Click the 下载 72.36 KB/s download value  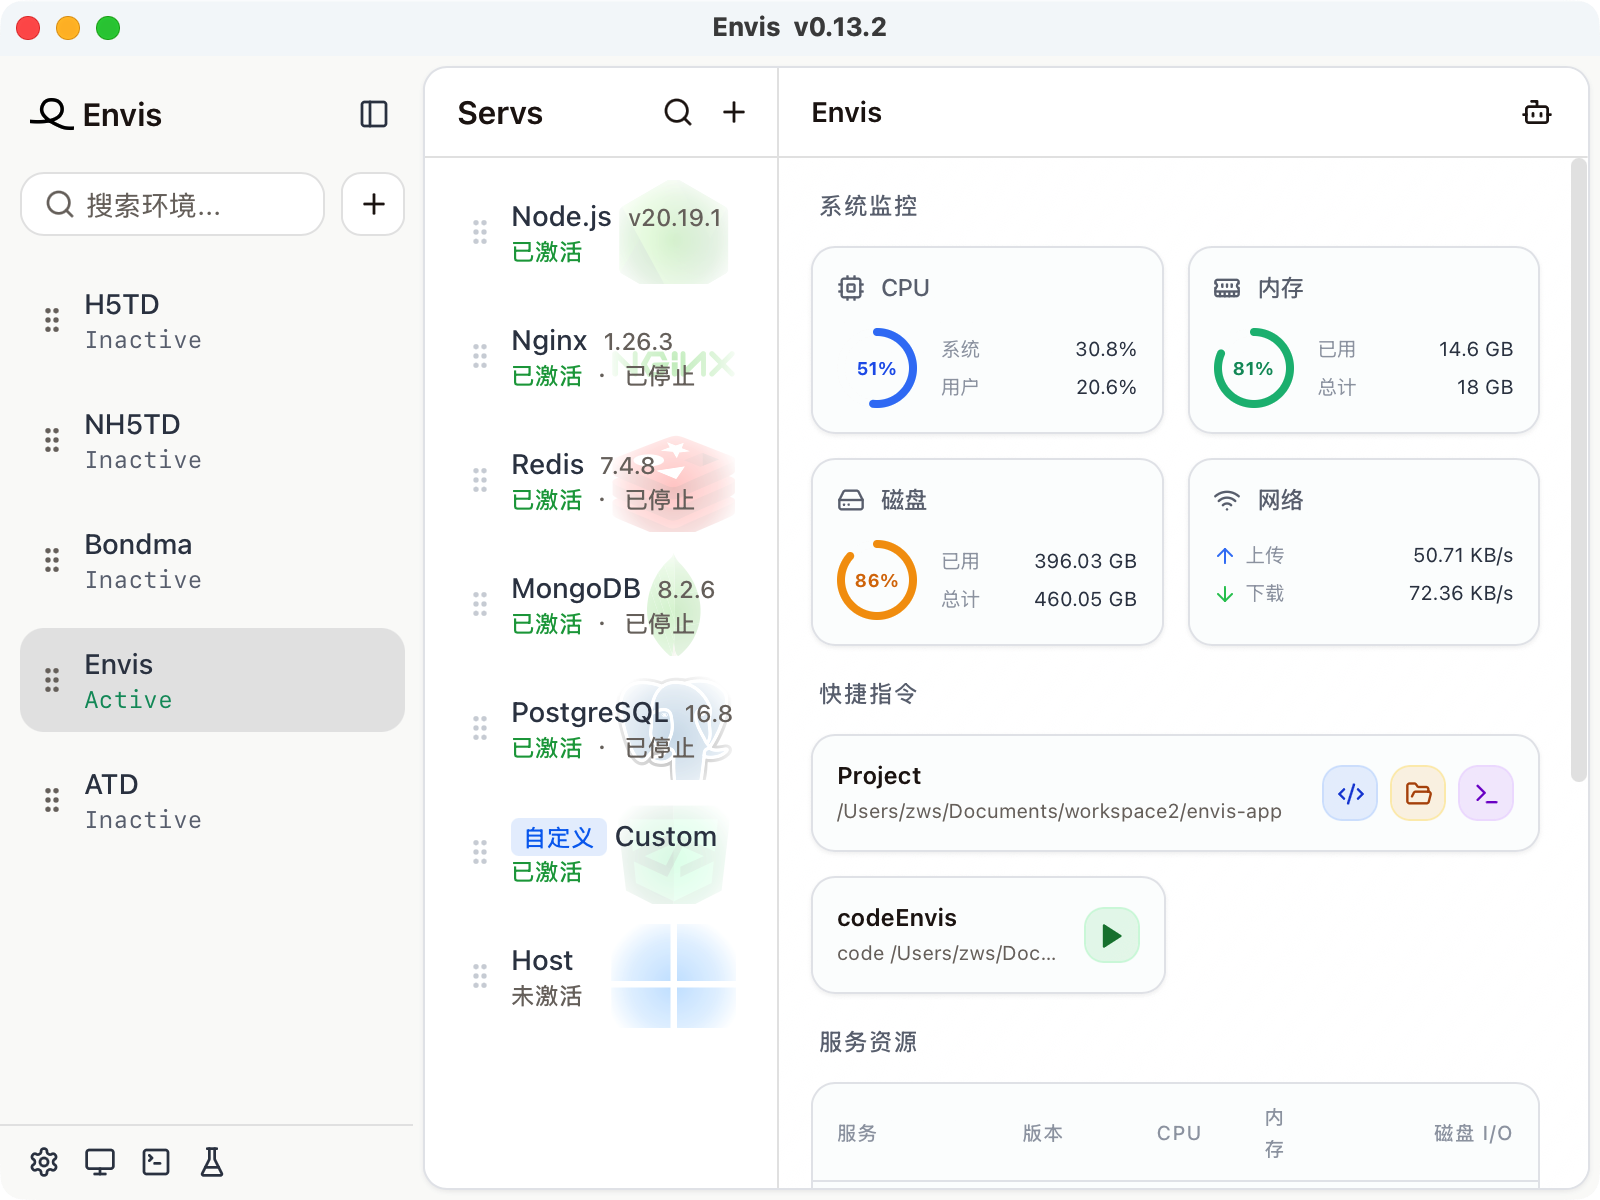tap(1461, 593)
